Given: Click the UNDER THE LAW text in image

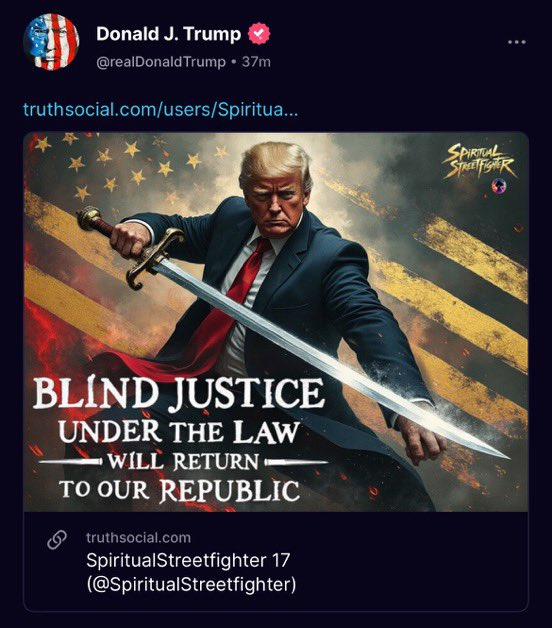Looking at the screenshot, I should click(x=179, y=432).
